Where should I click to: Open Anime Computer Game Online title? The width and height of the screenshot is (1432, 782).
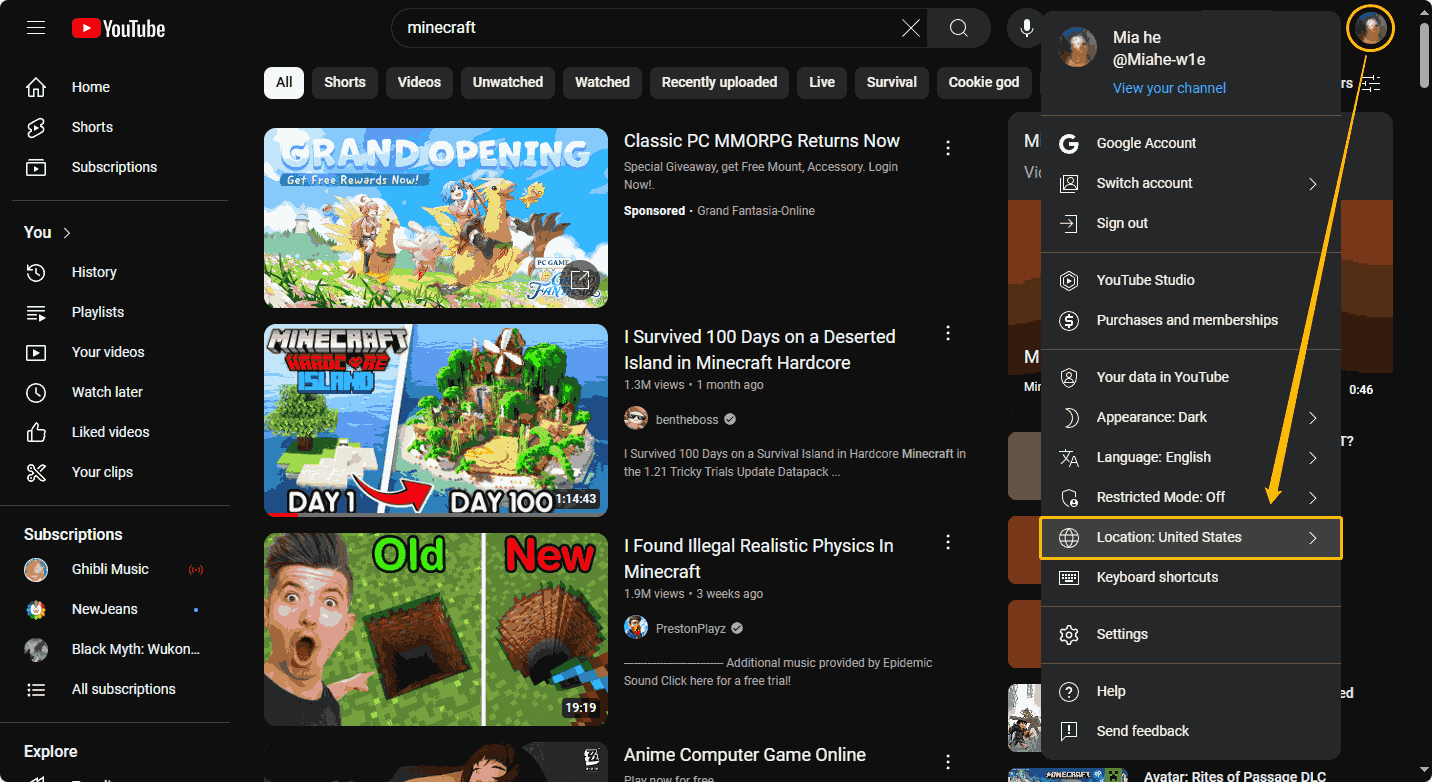coord(745,755)
